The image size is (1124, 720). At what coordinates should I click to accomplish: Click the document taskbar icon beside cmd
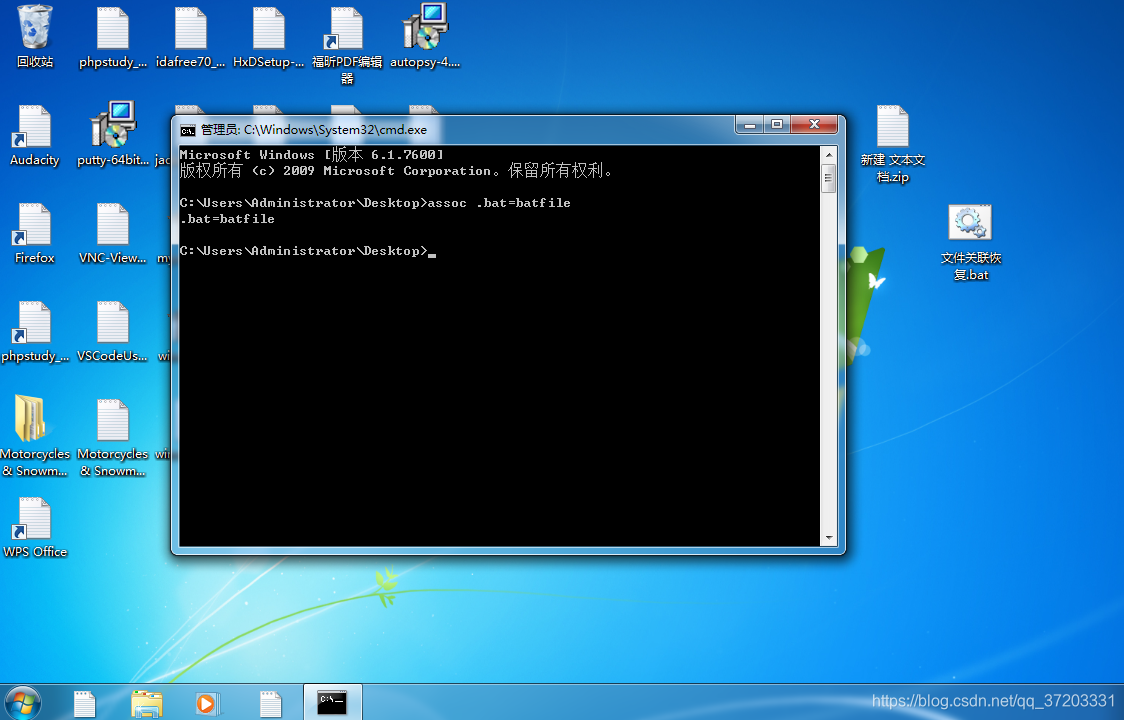click(270, 704)
